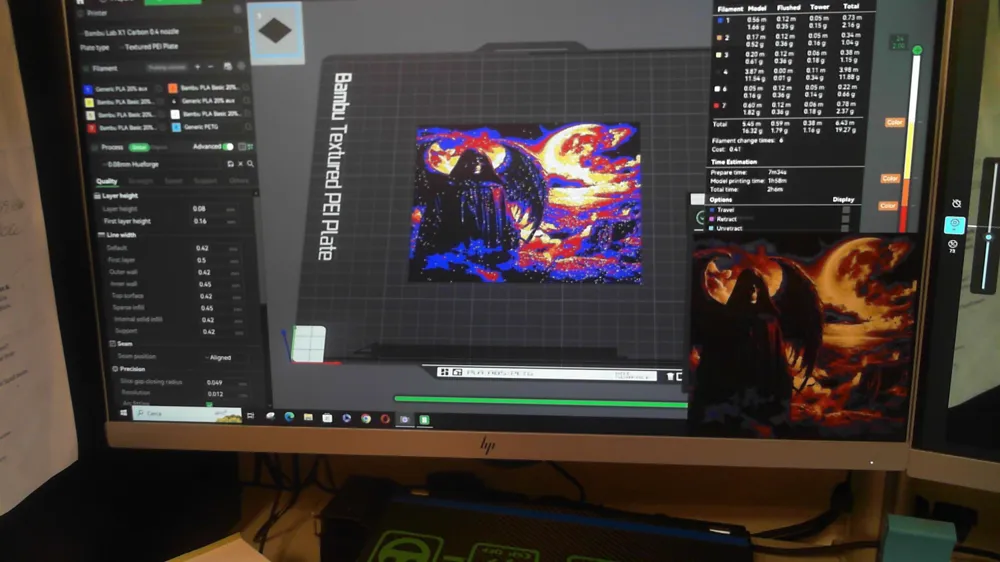Select the Global process mode toggle
Image resolution: width=1000 pixels, height=562 pixels.
[x=138, y=147]
